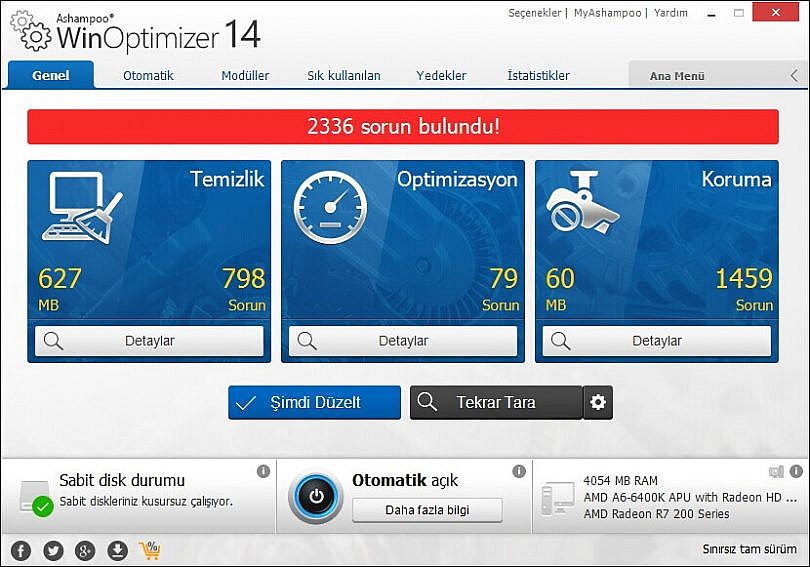Switch to the Otomatik tab
Screen dimensions: 810x567
pyautogui.click(x=148, y=76)
